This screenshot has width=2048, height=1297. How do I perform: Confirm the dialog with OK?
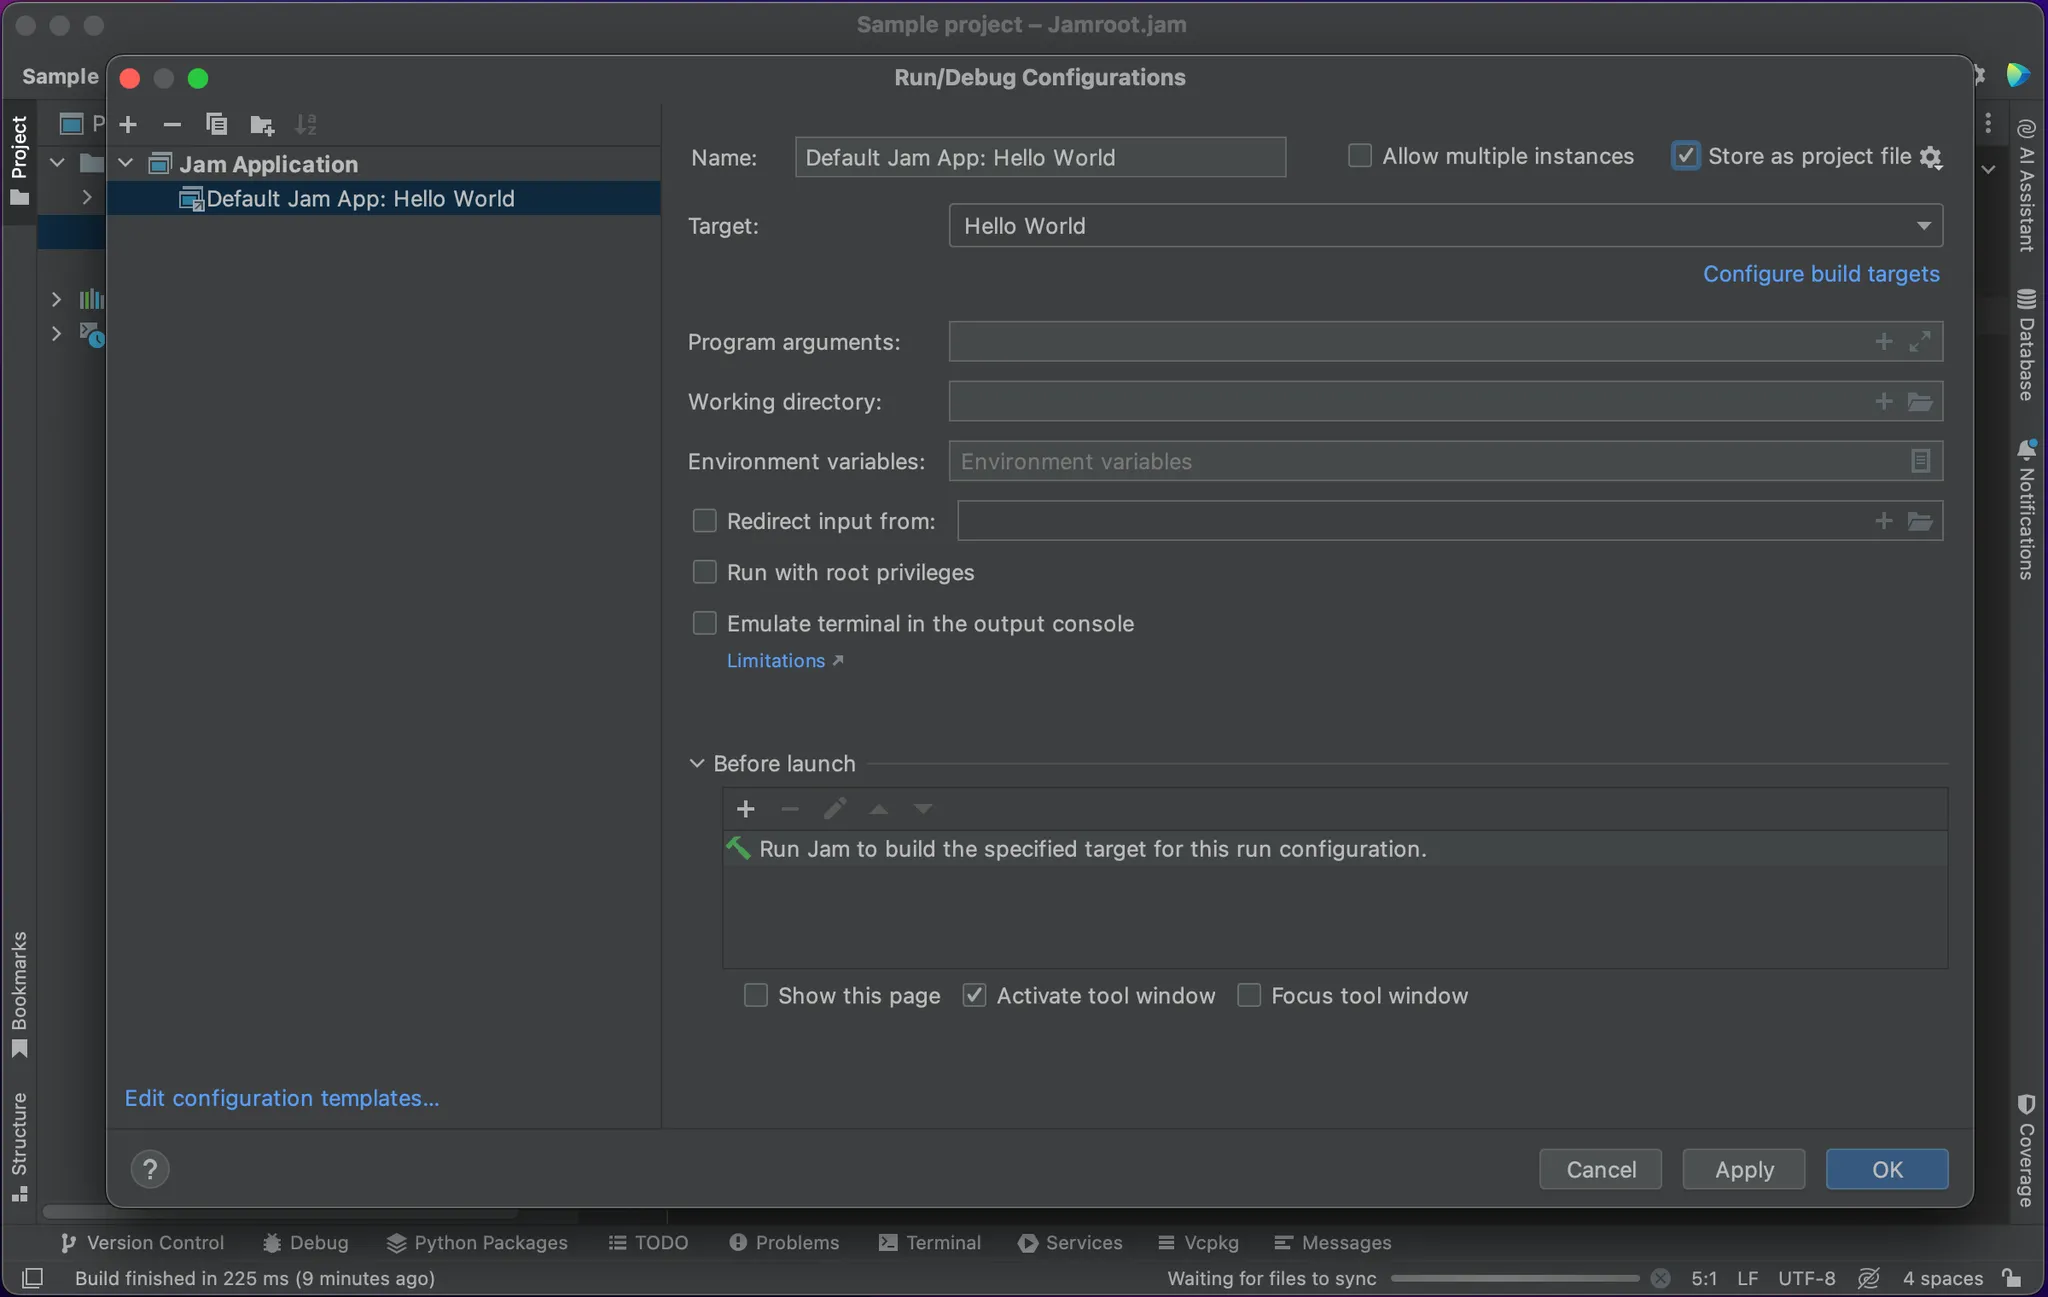point(1887,1169)
